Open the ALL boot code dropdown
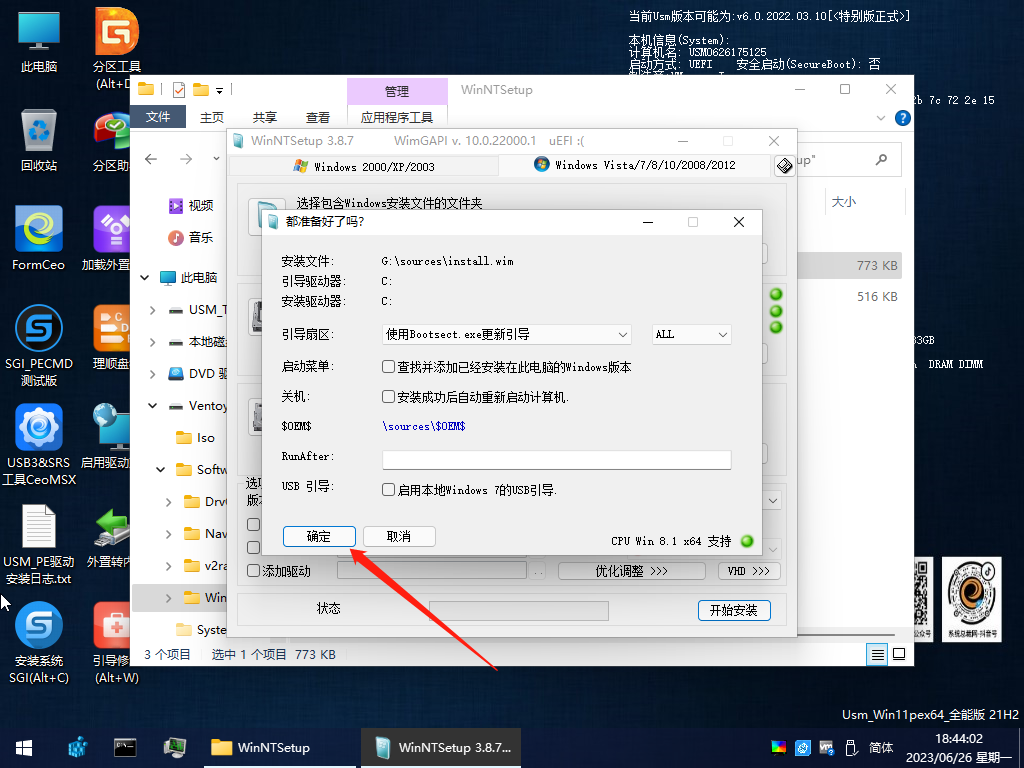Viewport: 1024px width, 768px height. click(x=692, y=334)
